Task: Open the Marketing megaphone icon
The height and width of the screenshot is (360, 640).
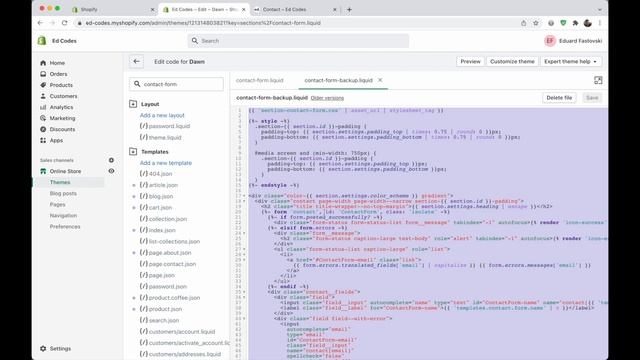Action: (43, 118)
